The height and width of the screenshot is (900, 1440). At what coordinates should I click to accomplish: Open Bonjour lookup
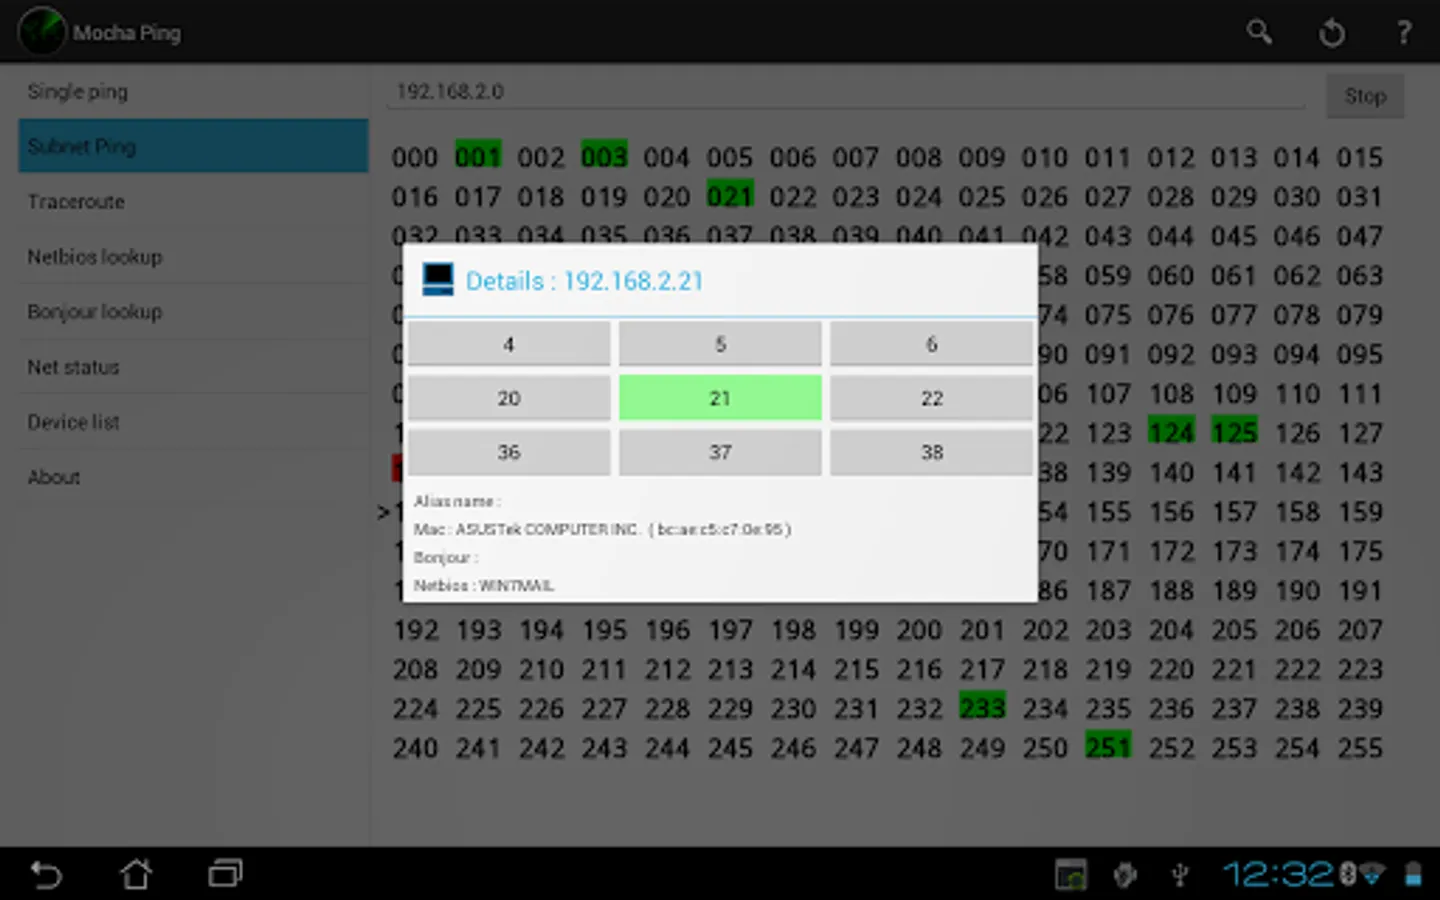[194, 311]
